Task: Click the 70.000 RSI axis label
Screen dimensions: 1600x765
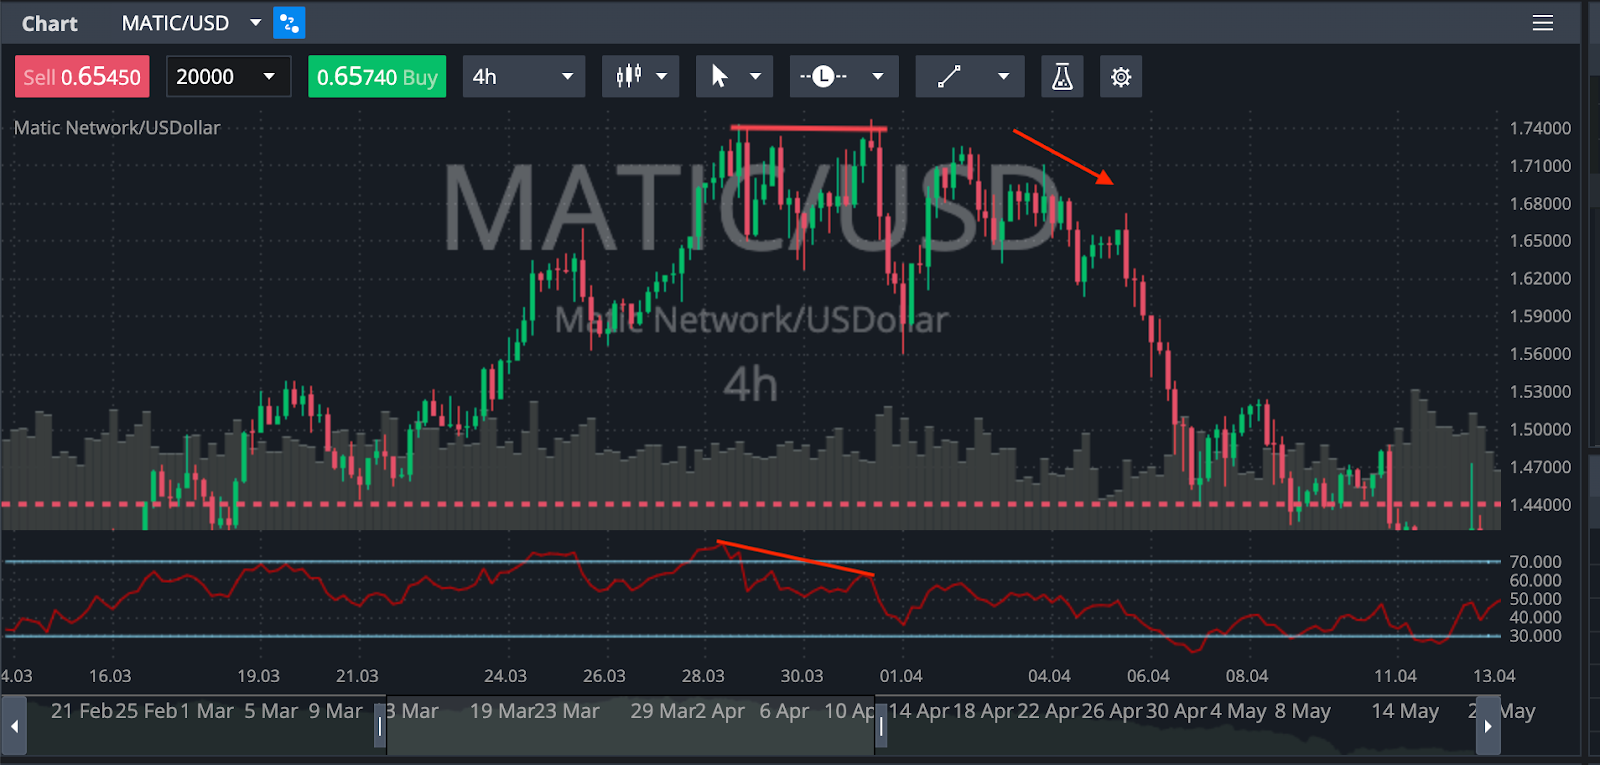Action: [1535, 562]
